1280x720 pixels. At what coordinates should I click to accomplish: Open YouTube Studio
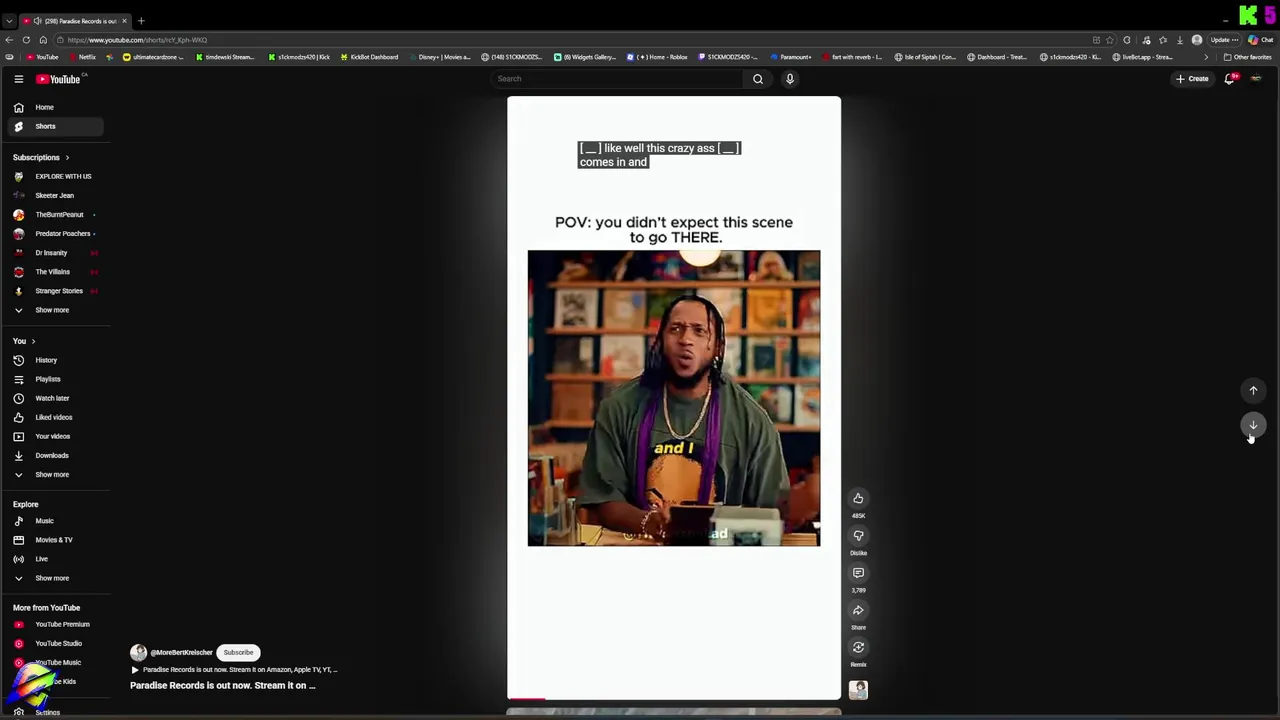coord(56,643)
